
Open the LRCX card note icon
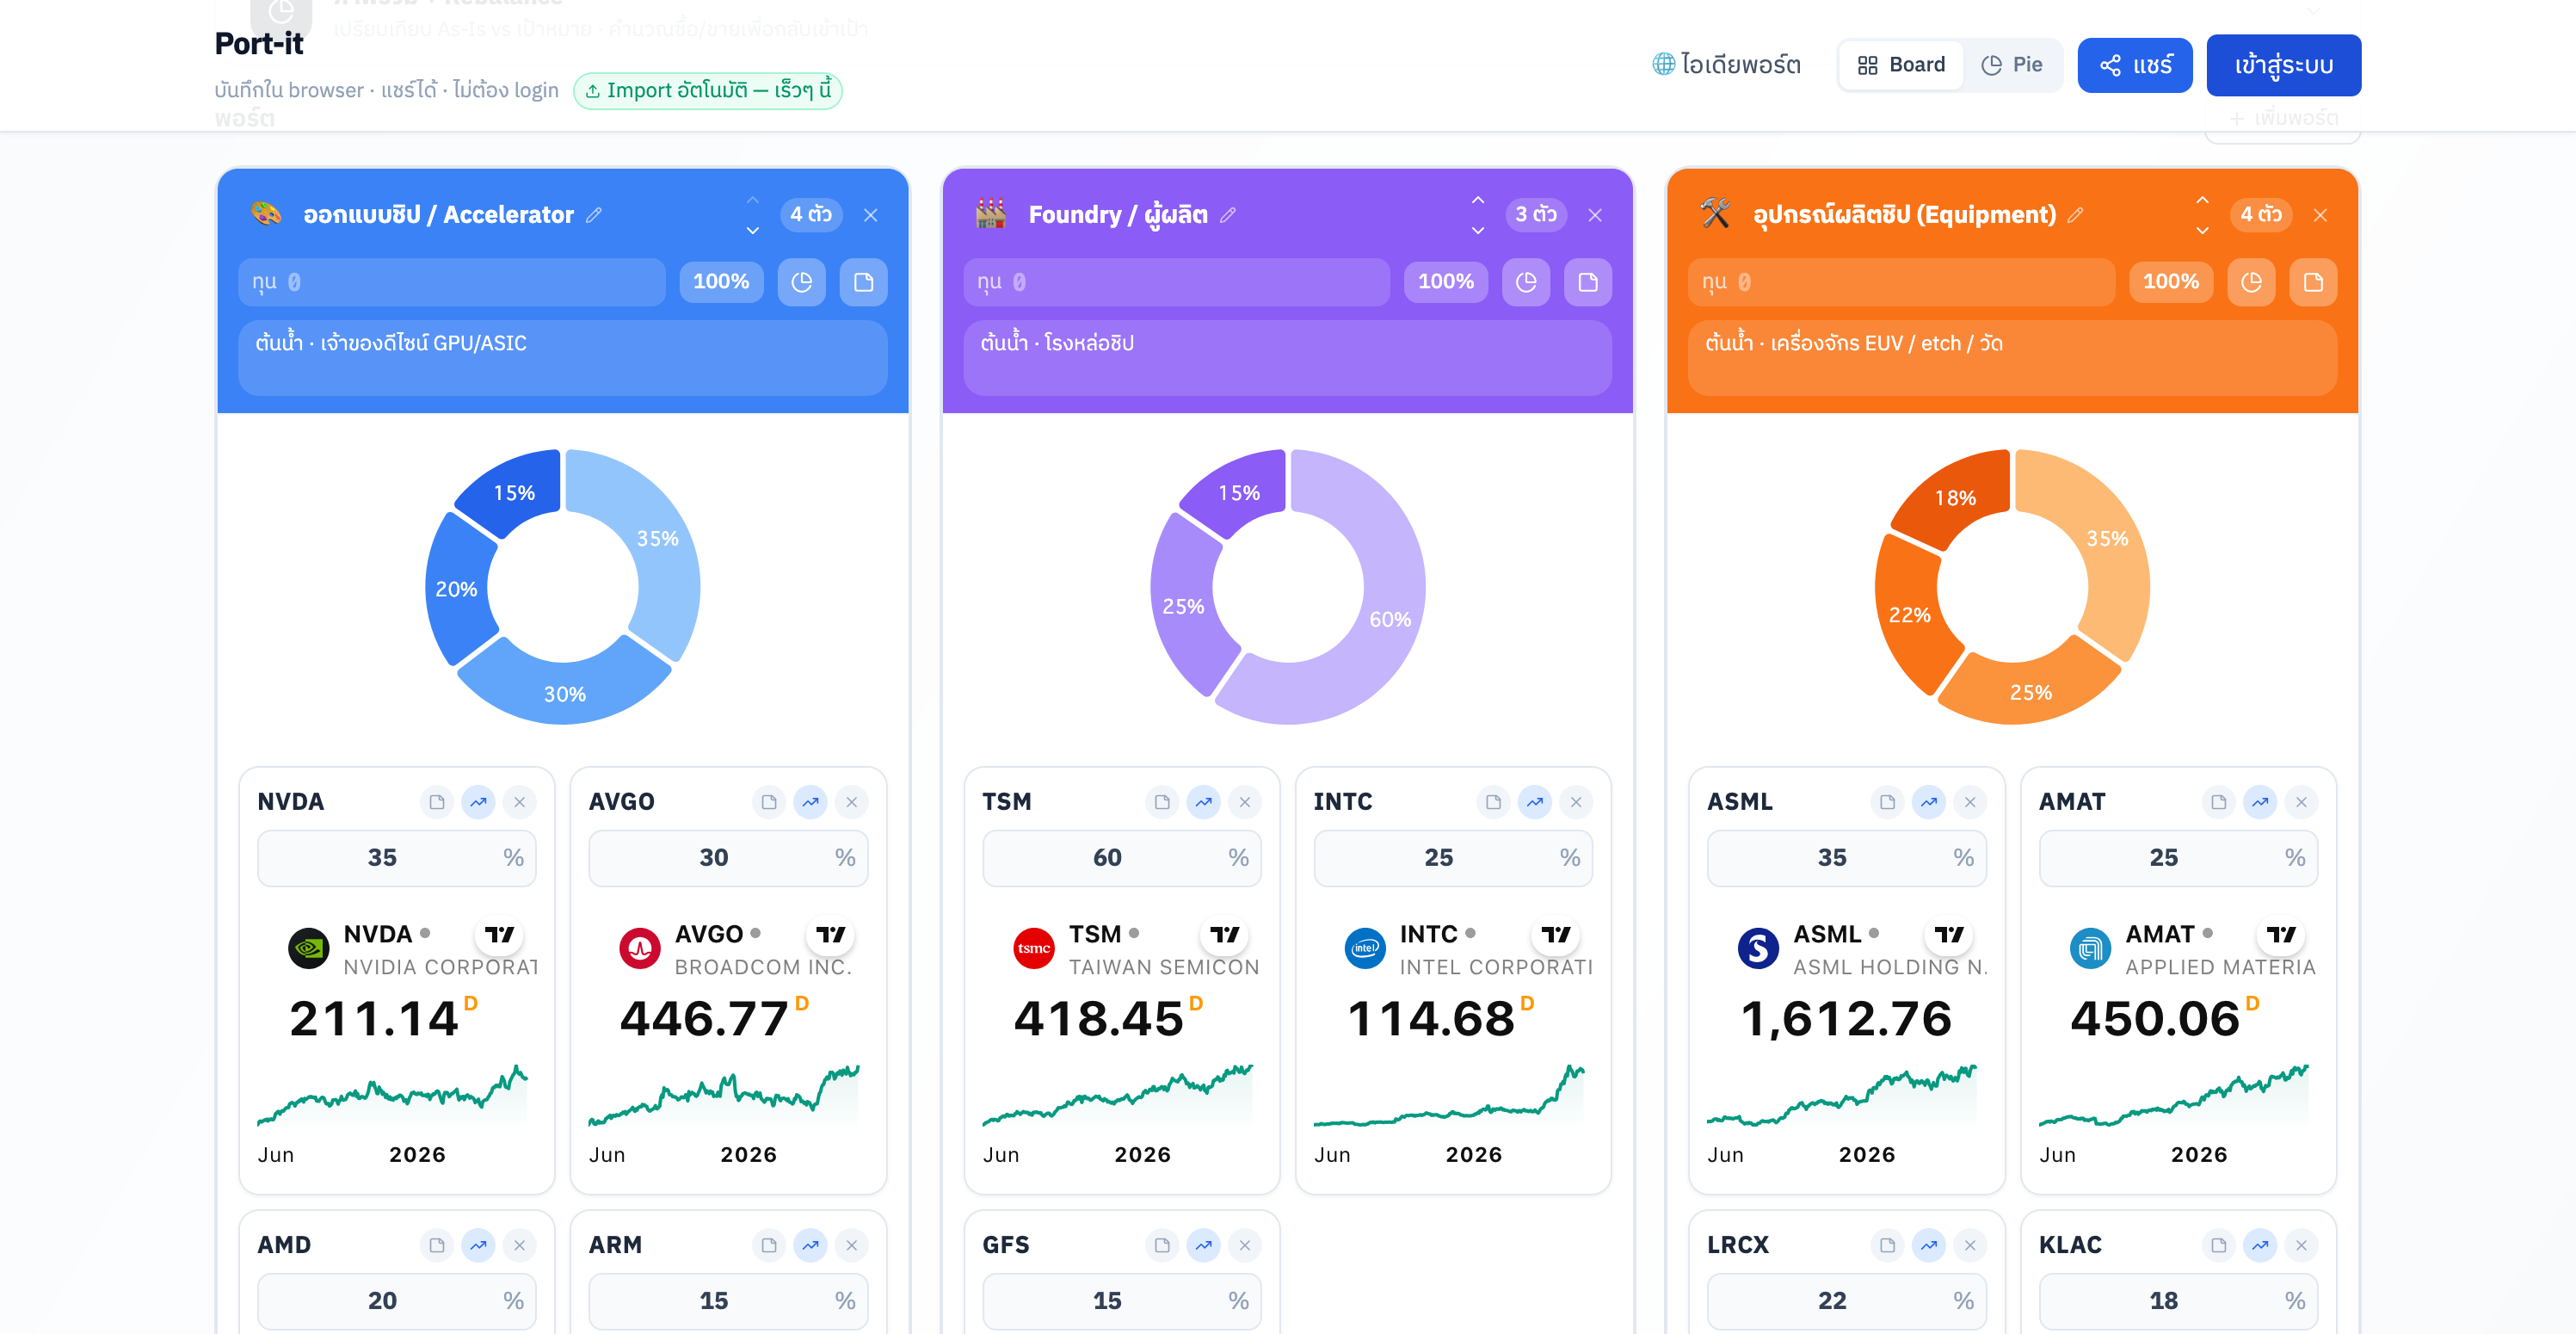pyautogui.click(x=1888, y=1245)
